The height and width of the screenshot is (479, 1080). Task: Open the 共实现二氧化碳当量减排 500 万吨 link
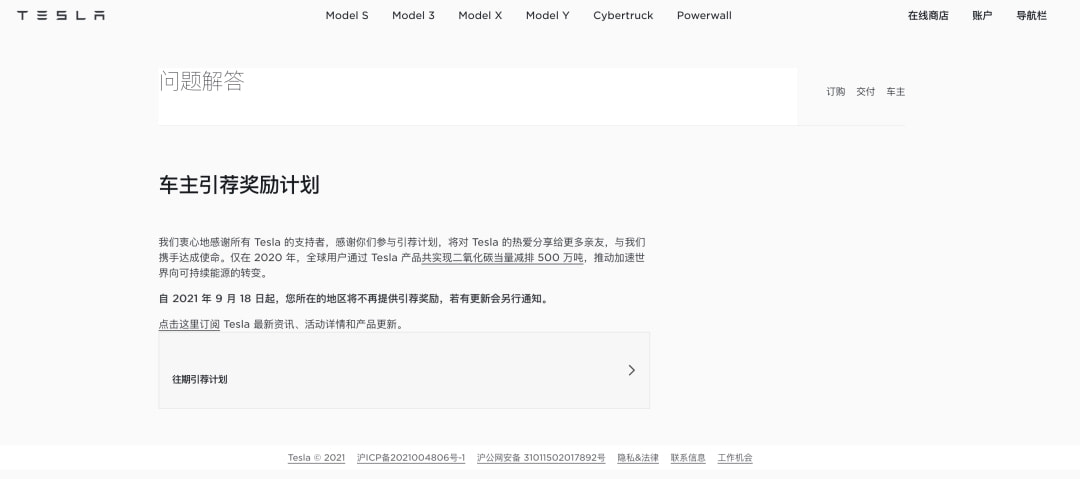point(503,258)
